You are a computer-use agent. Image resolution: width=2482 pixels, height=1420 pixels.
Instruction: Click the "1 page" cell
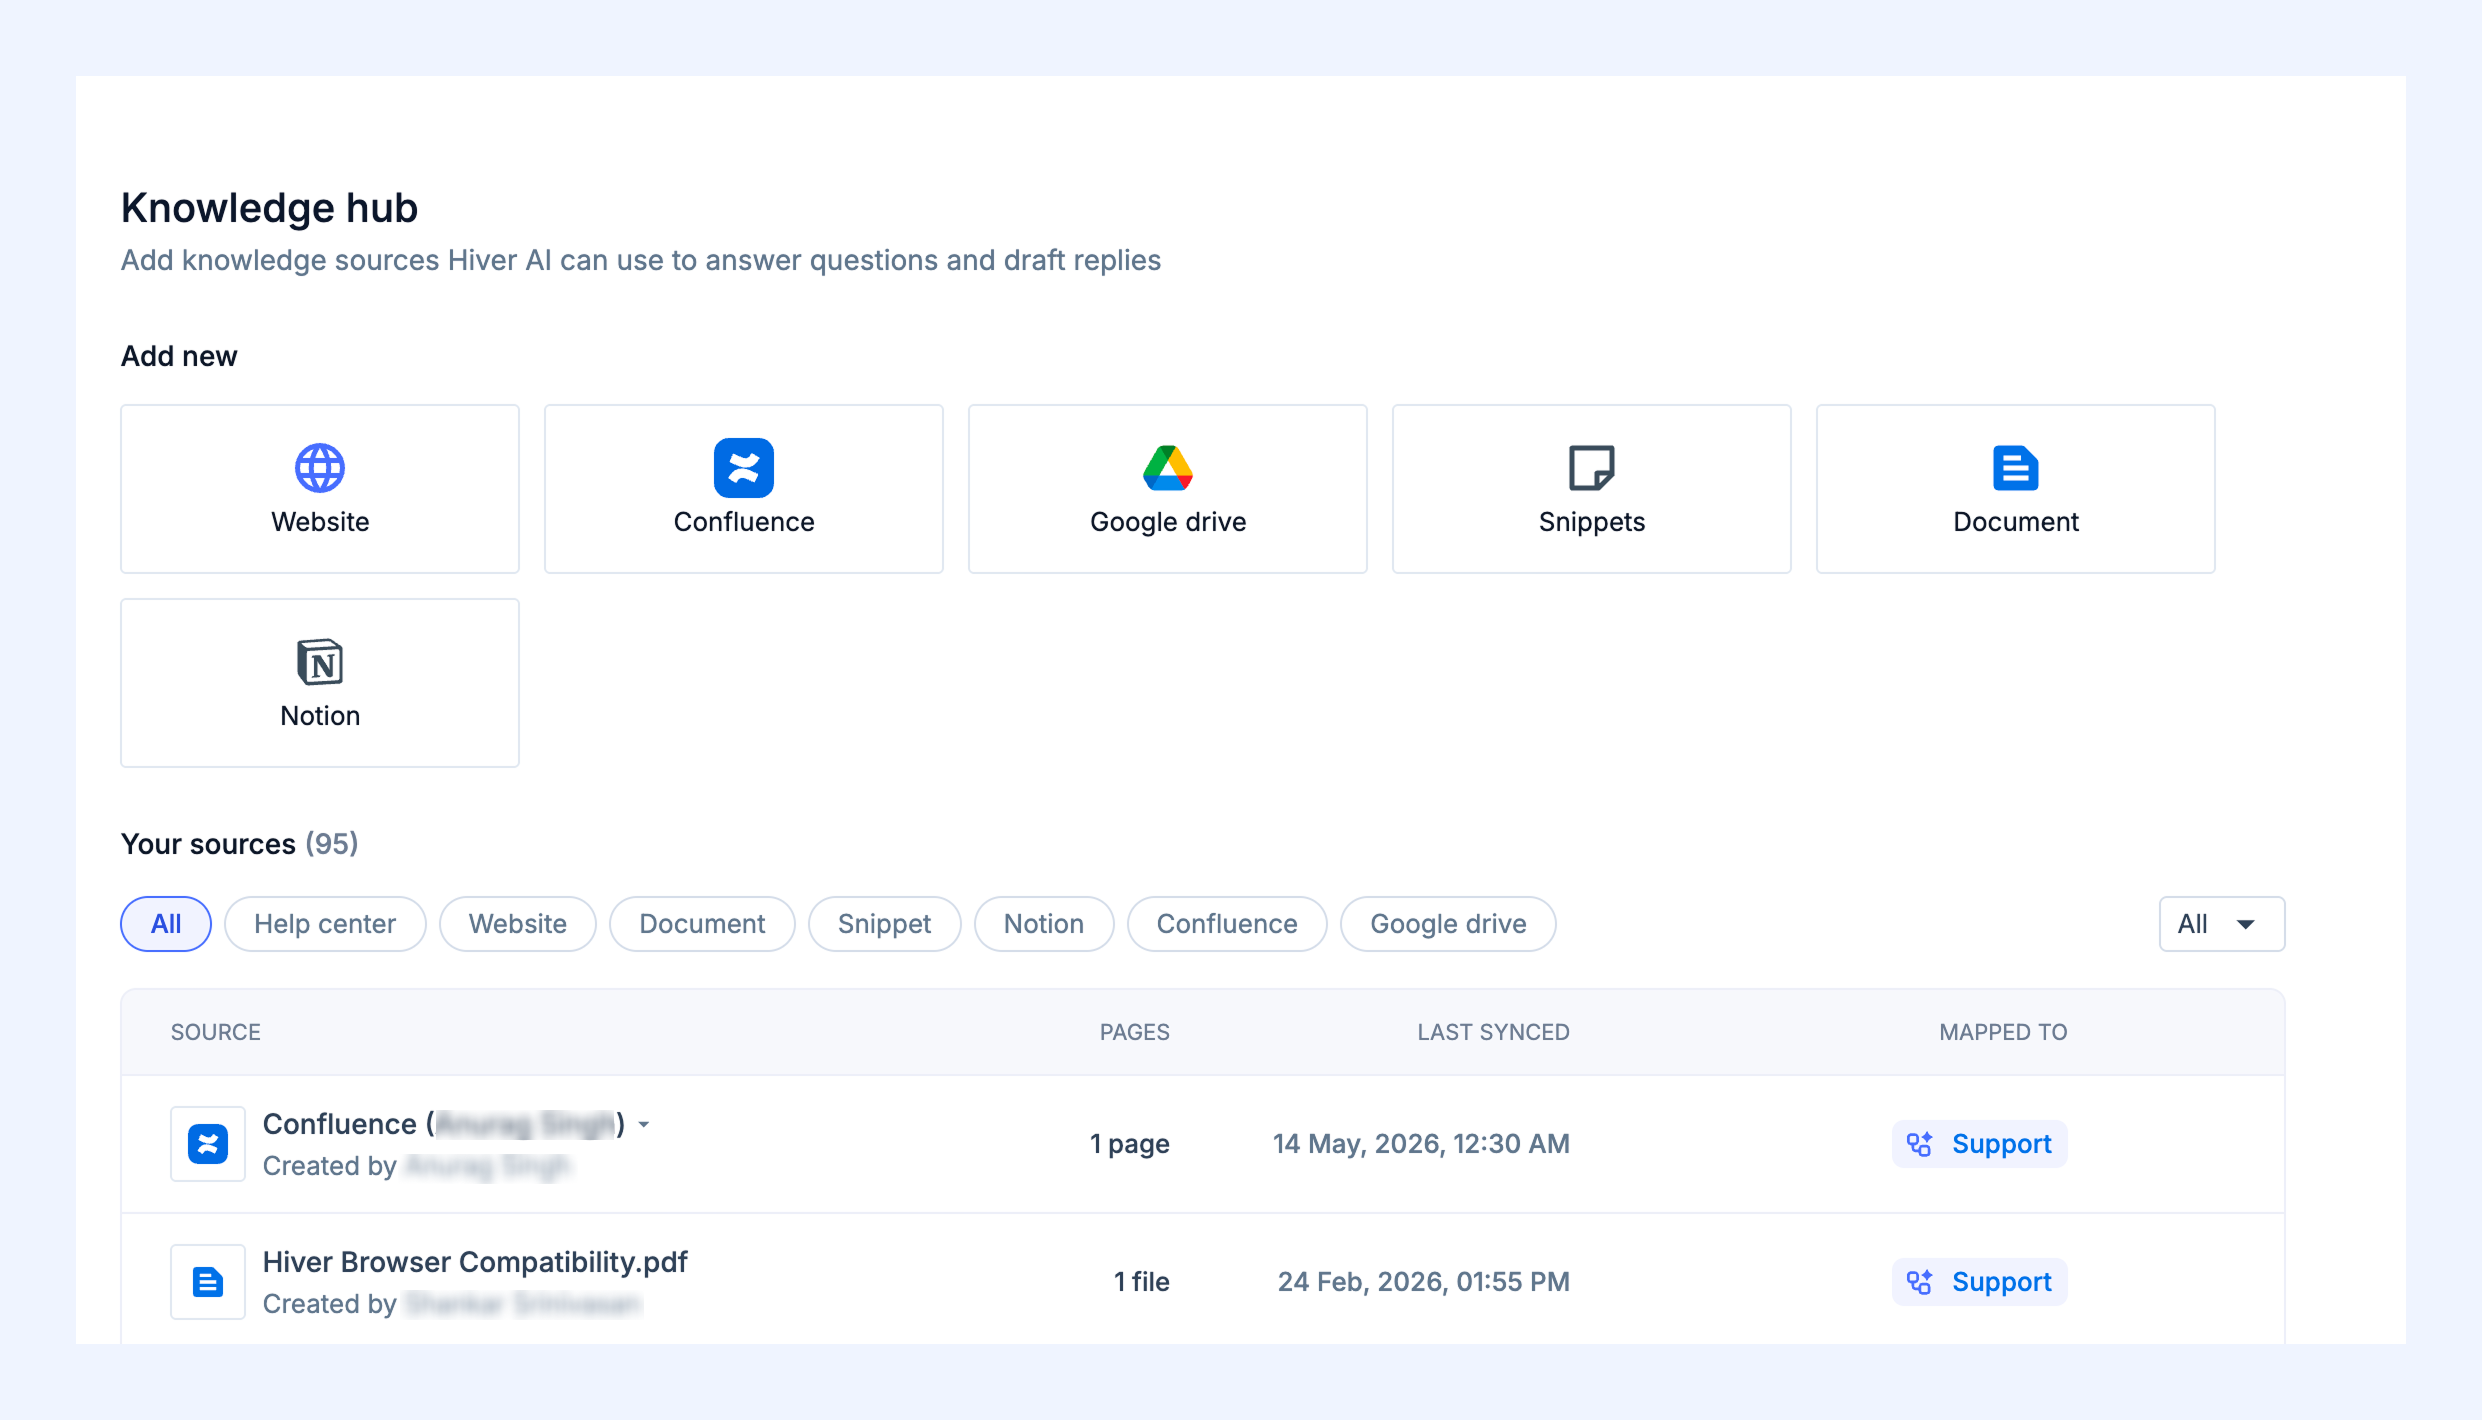click(x=1130, y=1144)
